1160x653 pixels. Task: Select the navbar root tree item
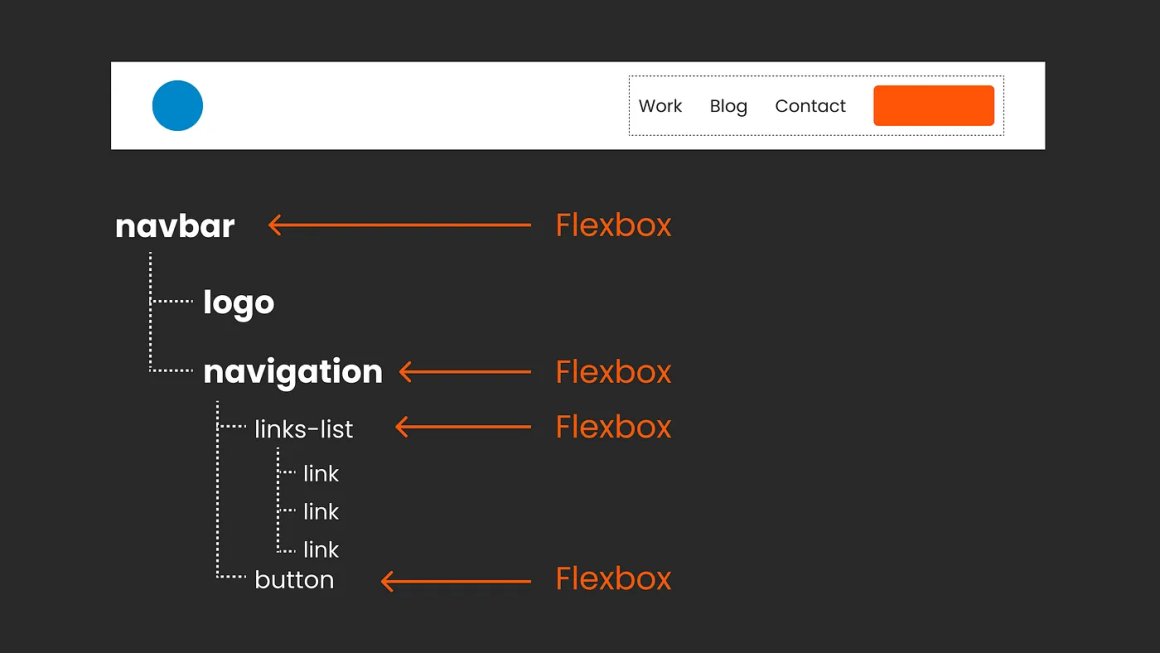pos(175,226)
